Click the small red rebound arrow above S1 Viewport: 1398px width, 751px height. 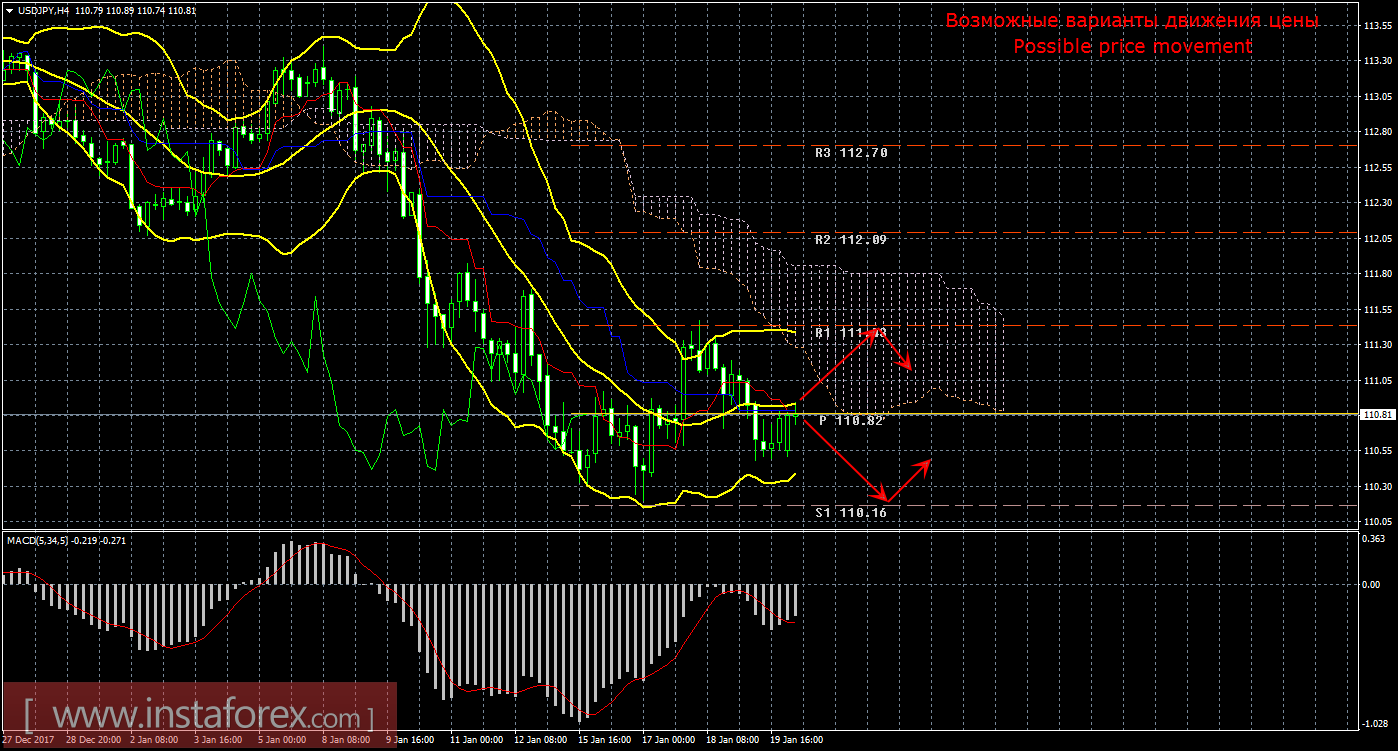point(909,479)
